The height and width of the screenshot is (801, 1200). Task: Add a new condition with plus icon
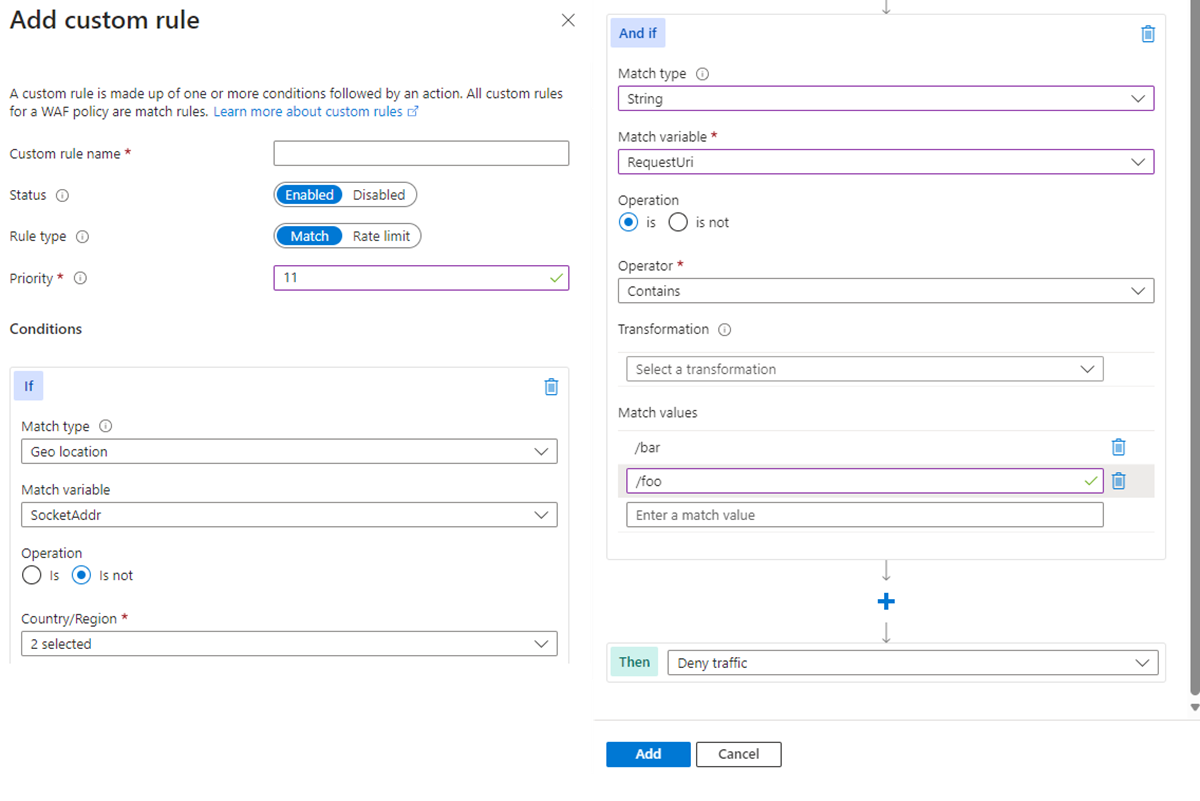click(886, 601)
